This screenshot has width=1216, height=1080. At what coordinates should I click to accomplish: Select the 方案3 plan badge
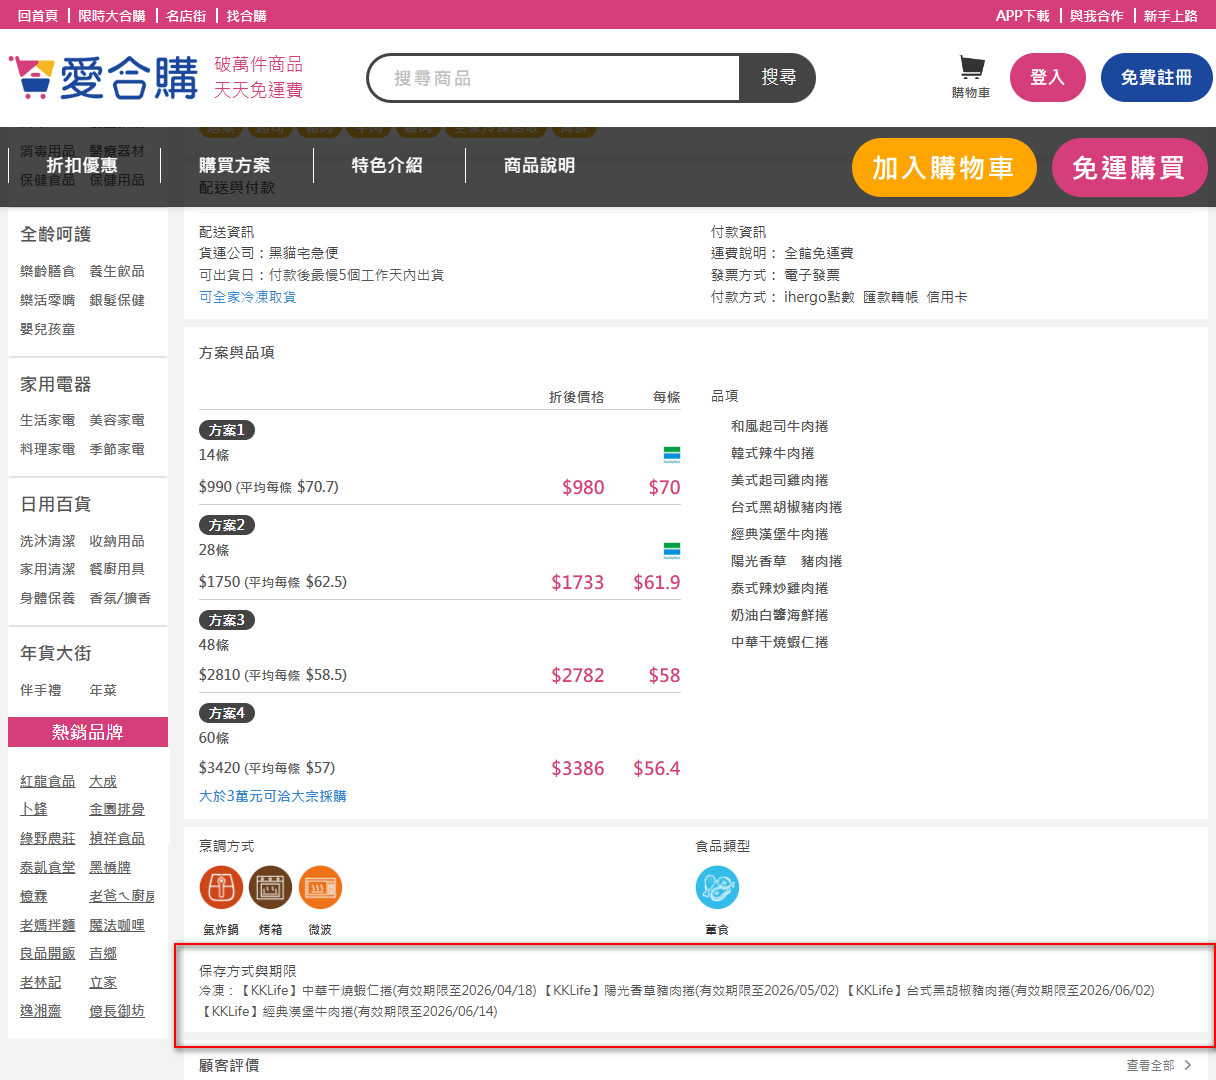(x=227, y=620)
